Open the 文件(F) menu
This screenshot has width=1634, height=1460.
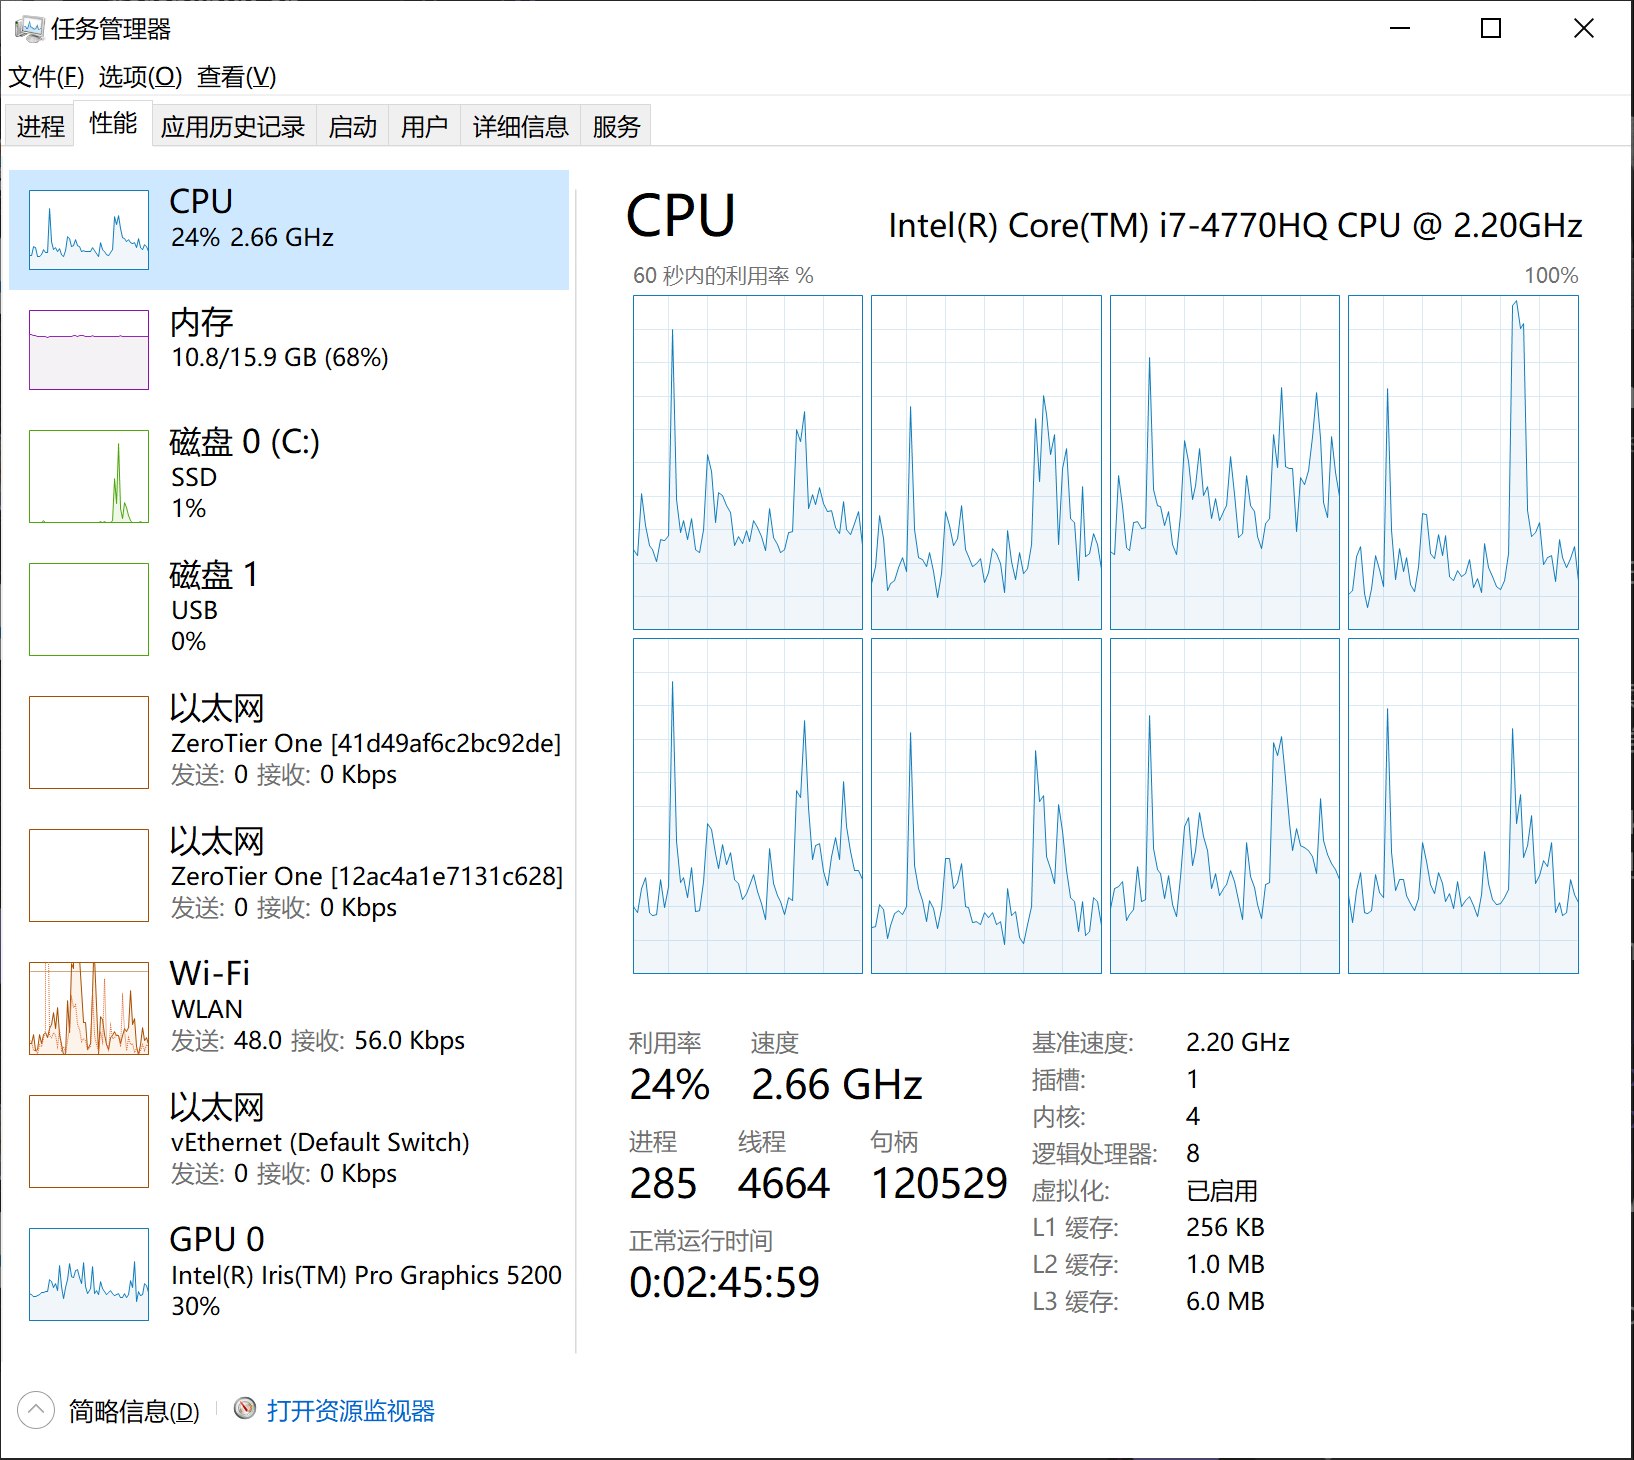click(x=46, y=77)
